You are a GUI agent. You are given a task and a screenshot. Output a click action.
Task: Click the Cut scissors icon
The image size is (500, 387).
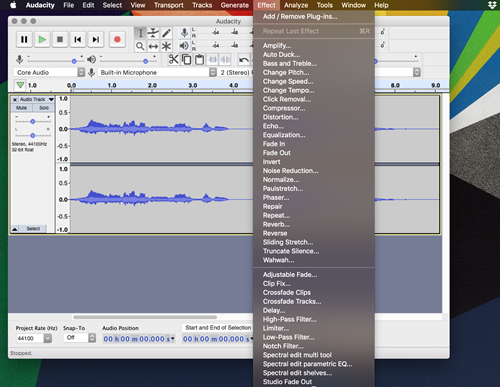173,59
